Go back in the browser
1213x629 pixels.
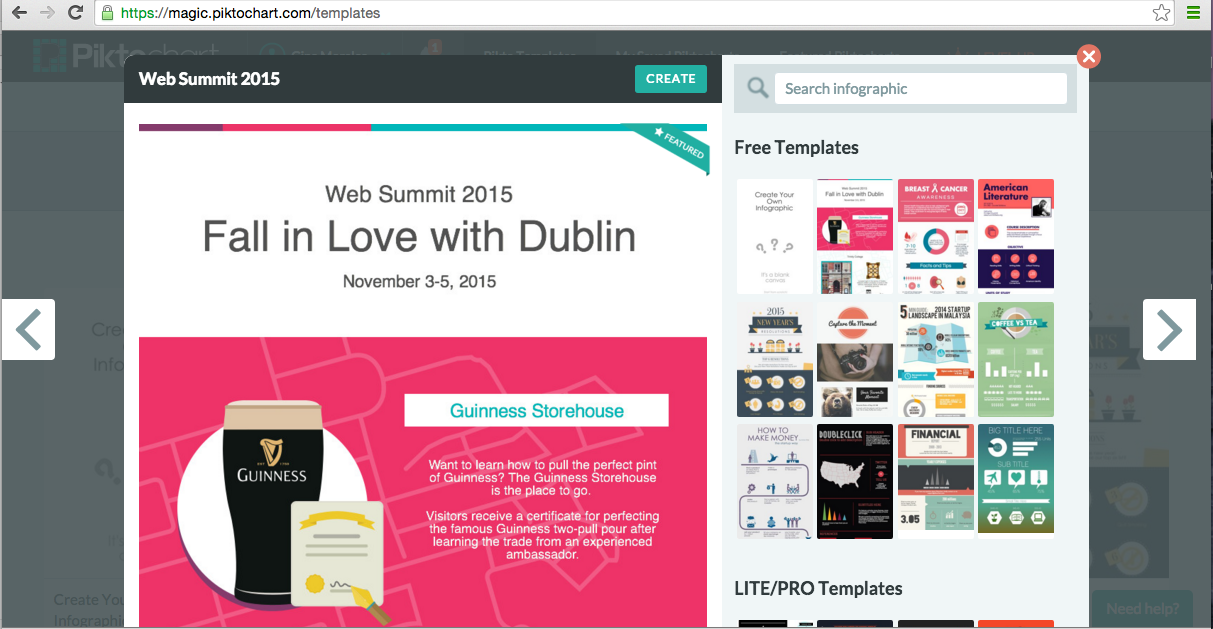point(19,13)
